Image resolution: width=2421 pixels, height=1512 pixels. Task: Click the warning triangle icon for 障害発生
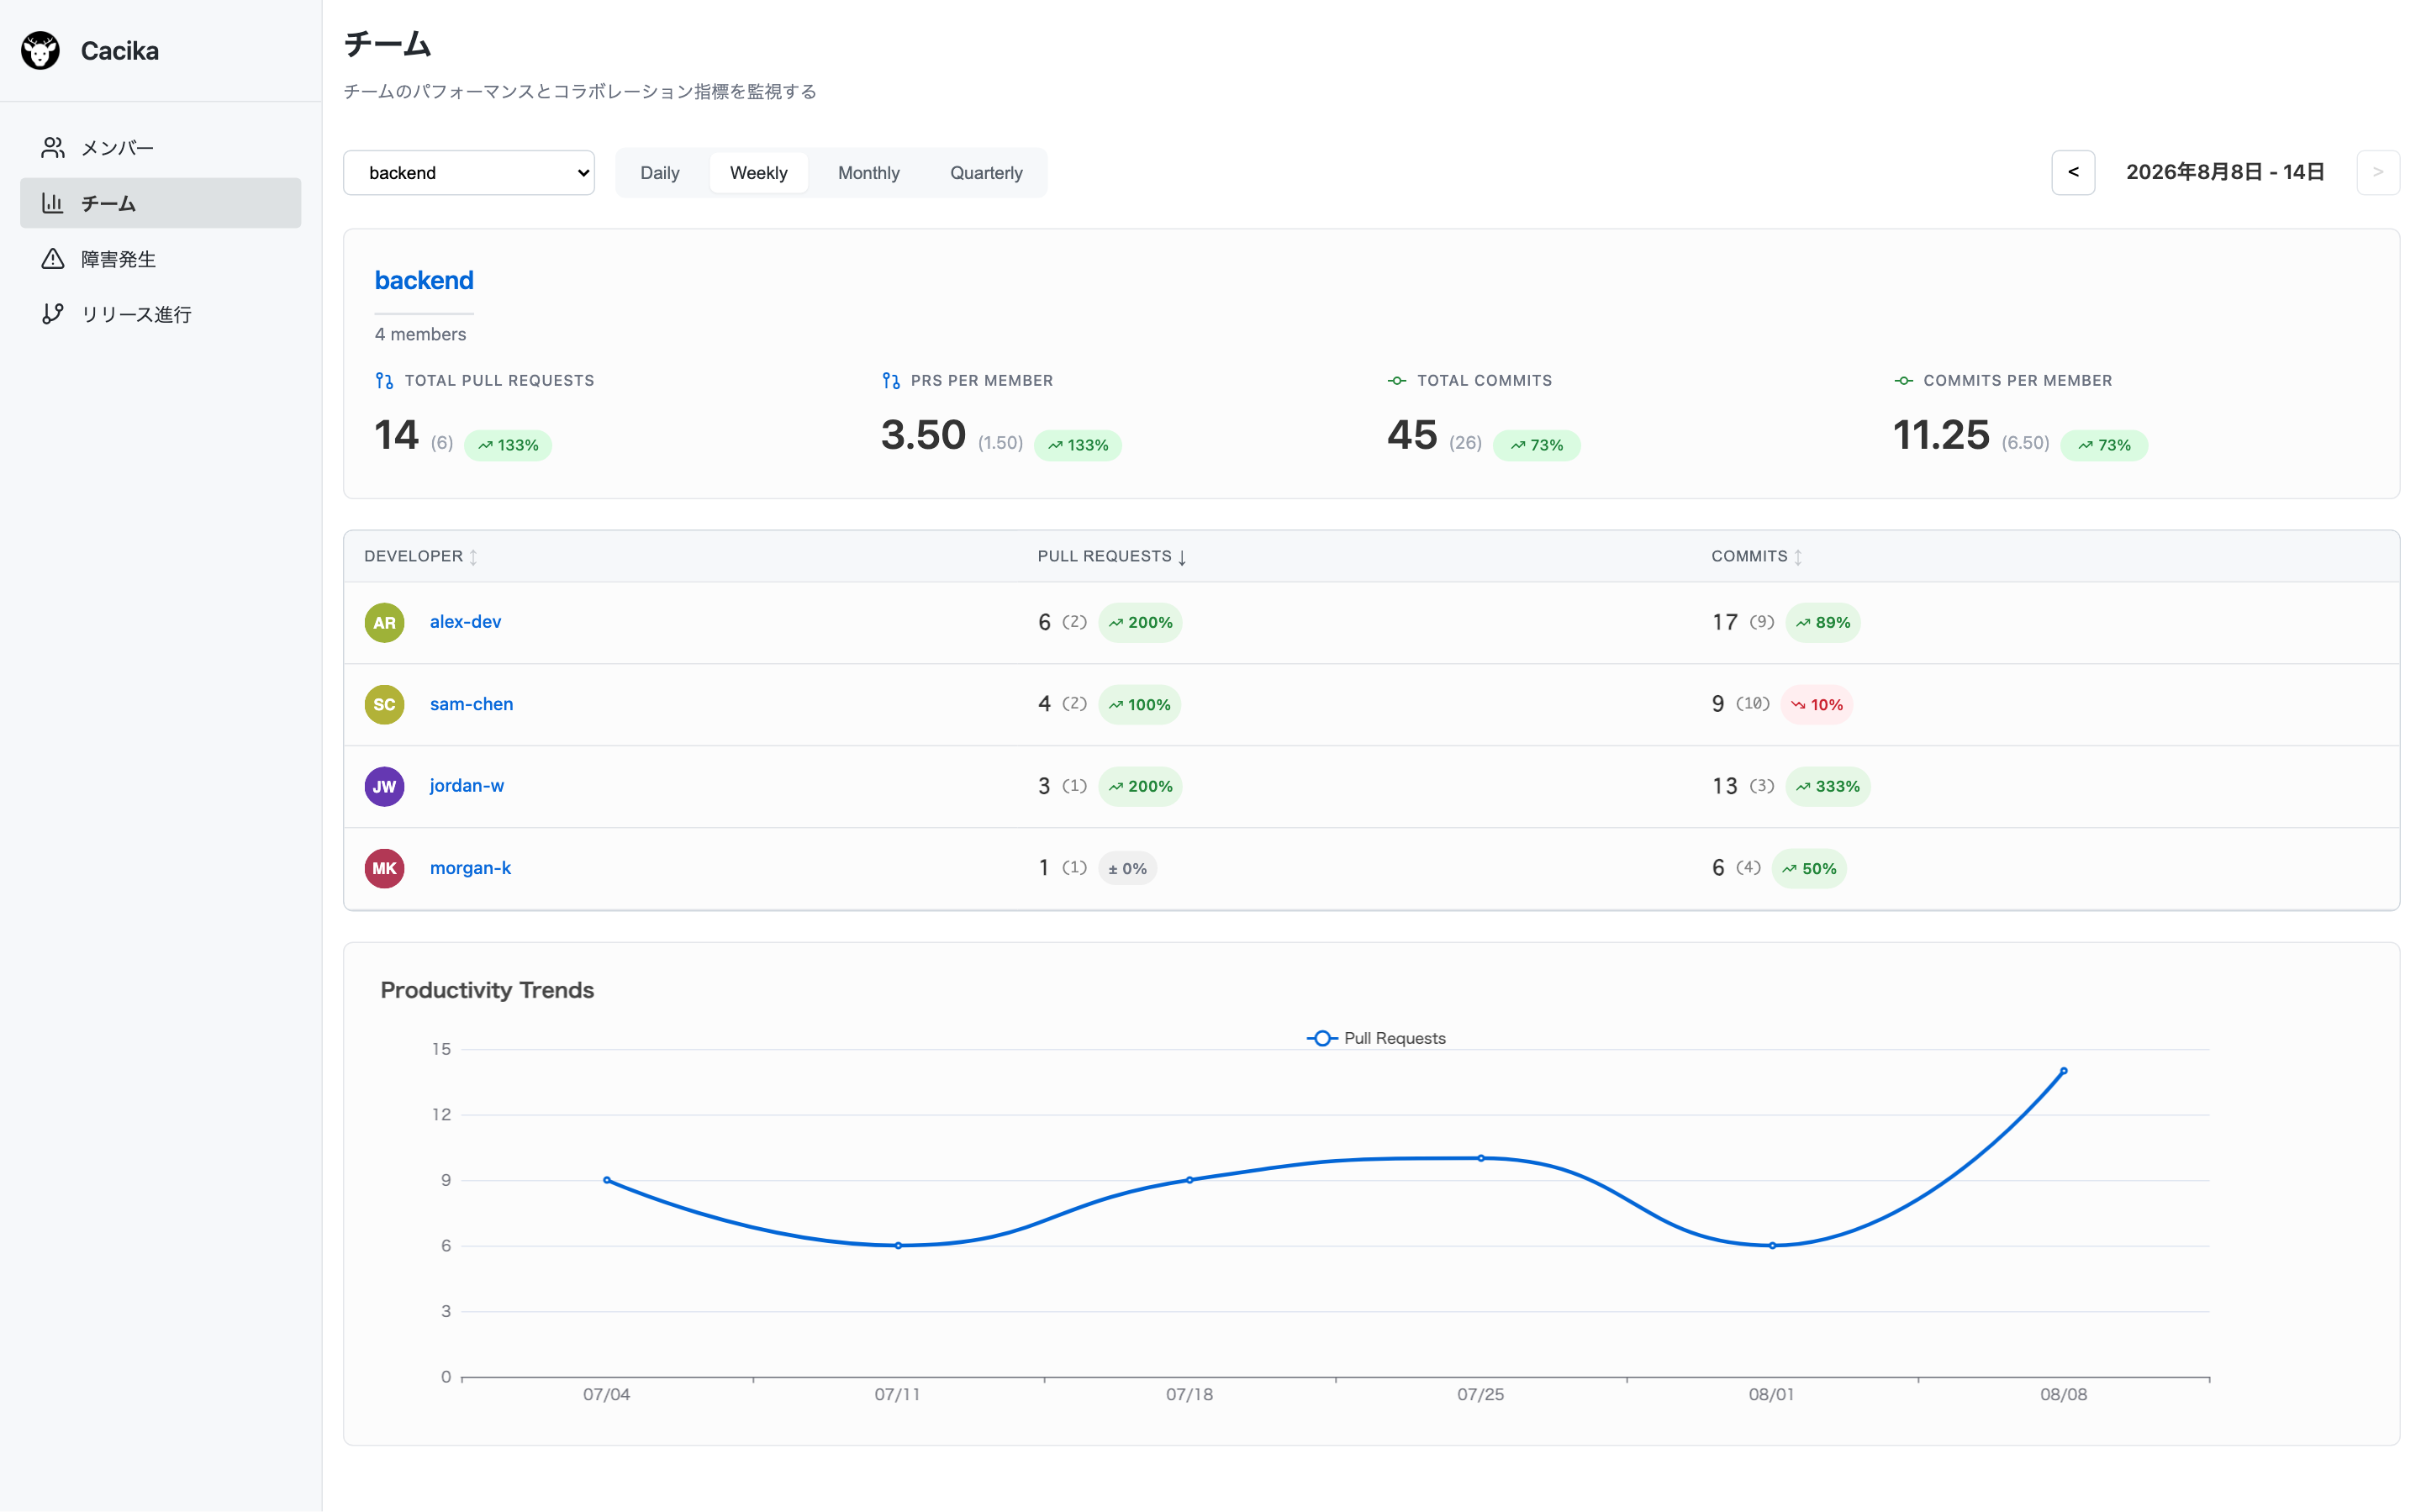(x=53, y=259)
